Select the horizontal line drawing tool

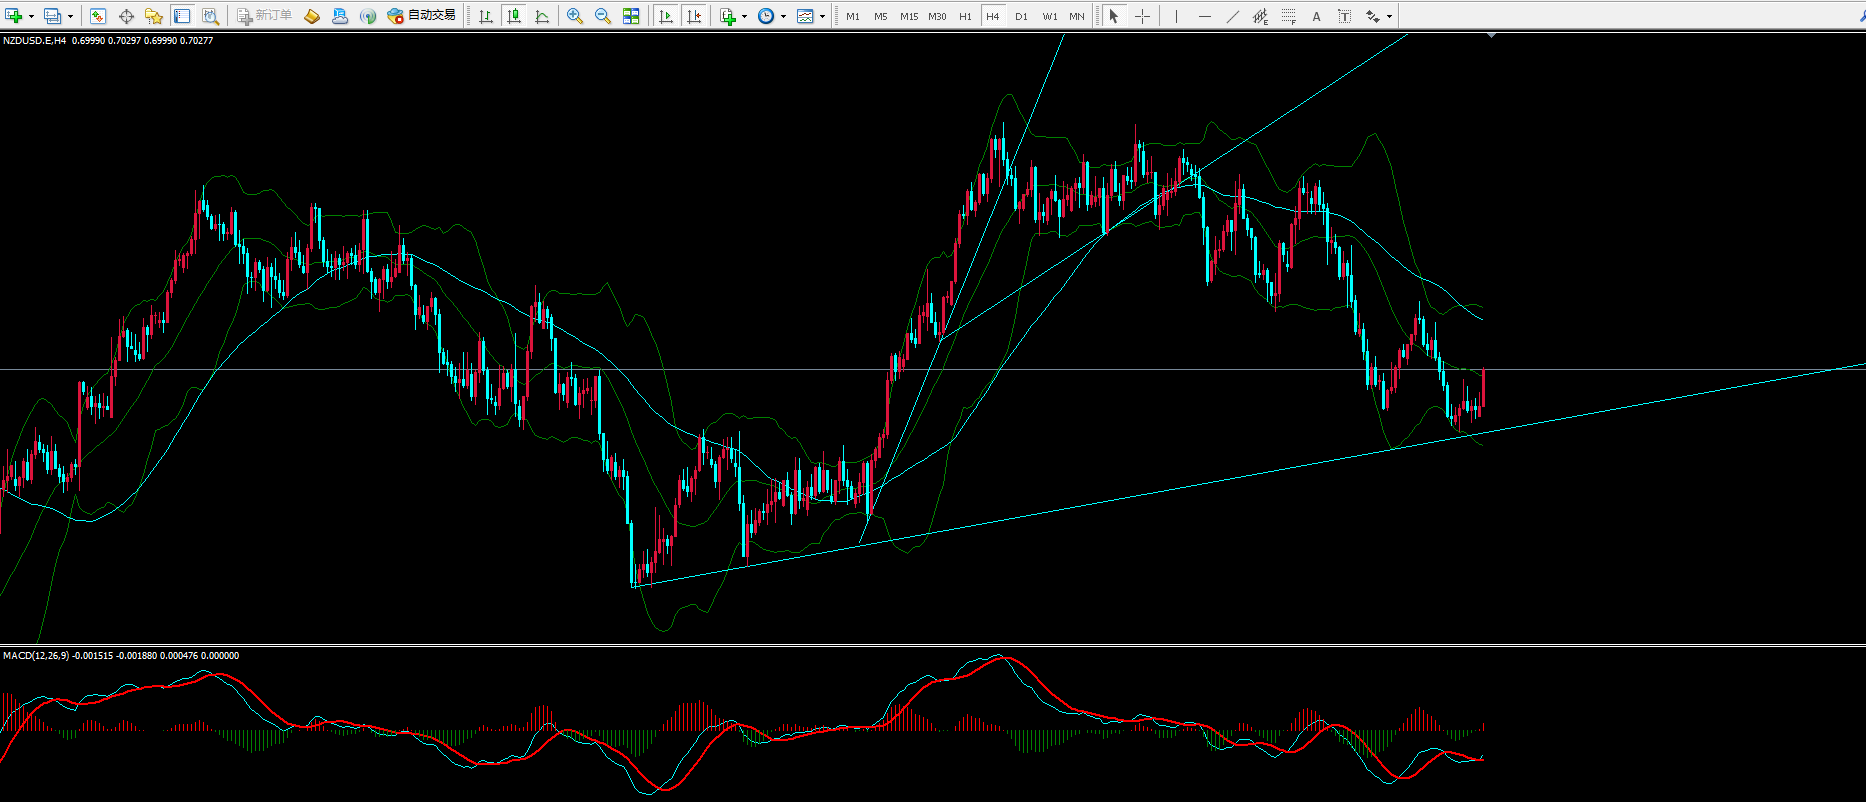[1204, 16]
